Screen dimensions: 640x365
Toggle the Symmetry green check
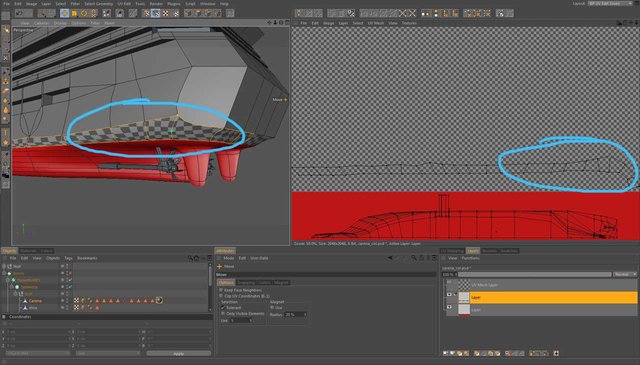pyautogui.click(x=70, y=287)
